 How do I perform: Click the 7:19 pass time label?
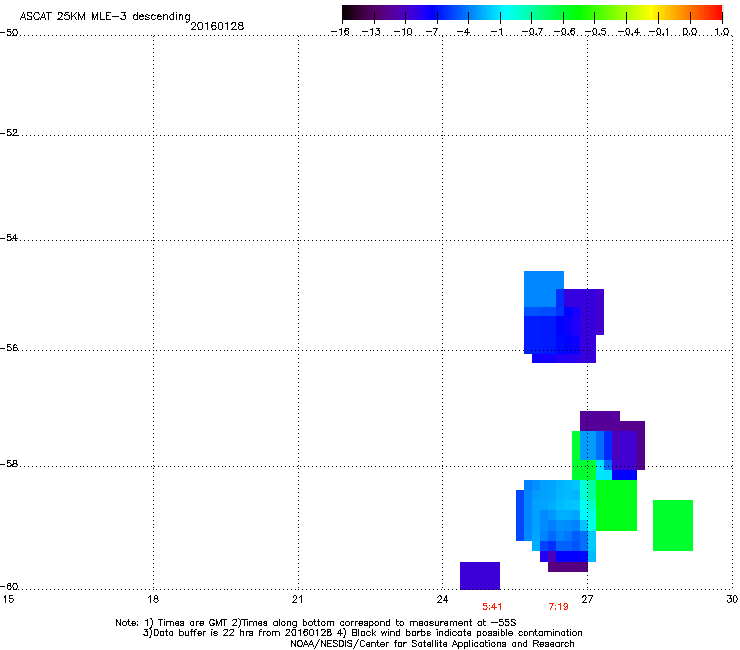pos(558,607)
